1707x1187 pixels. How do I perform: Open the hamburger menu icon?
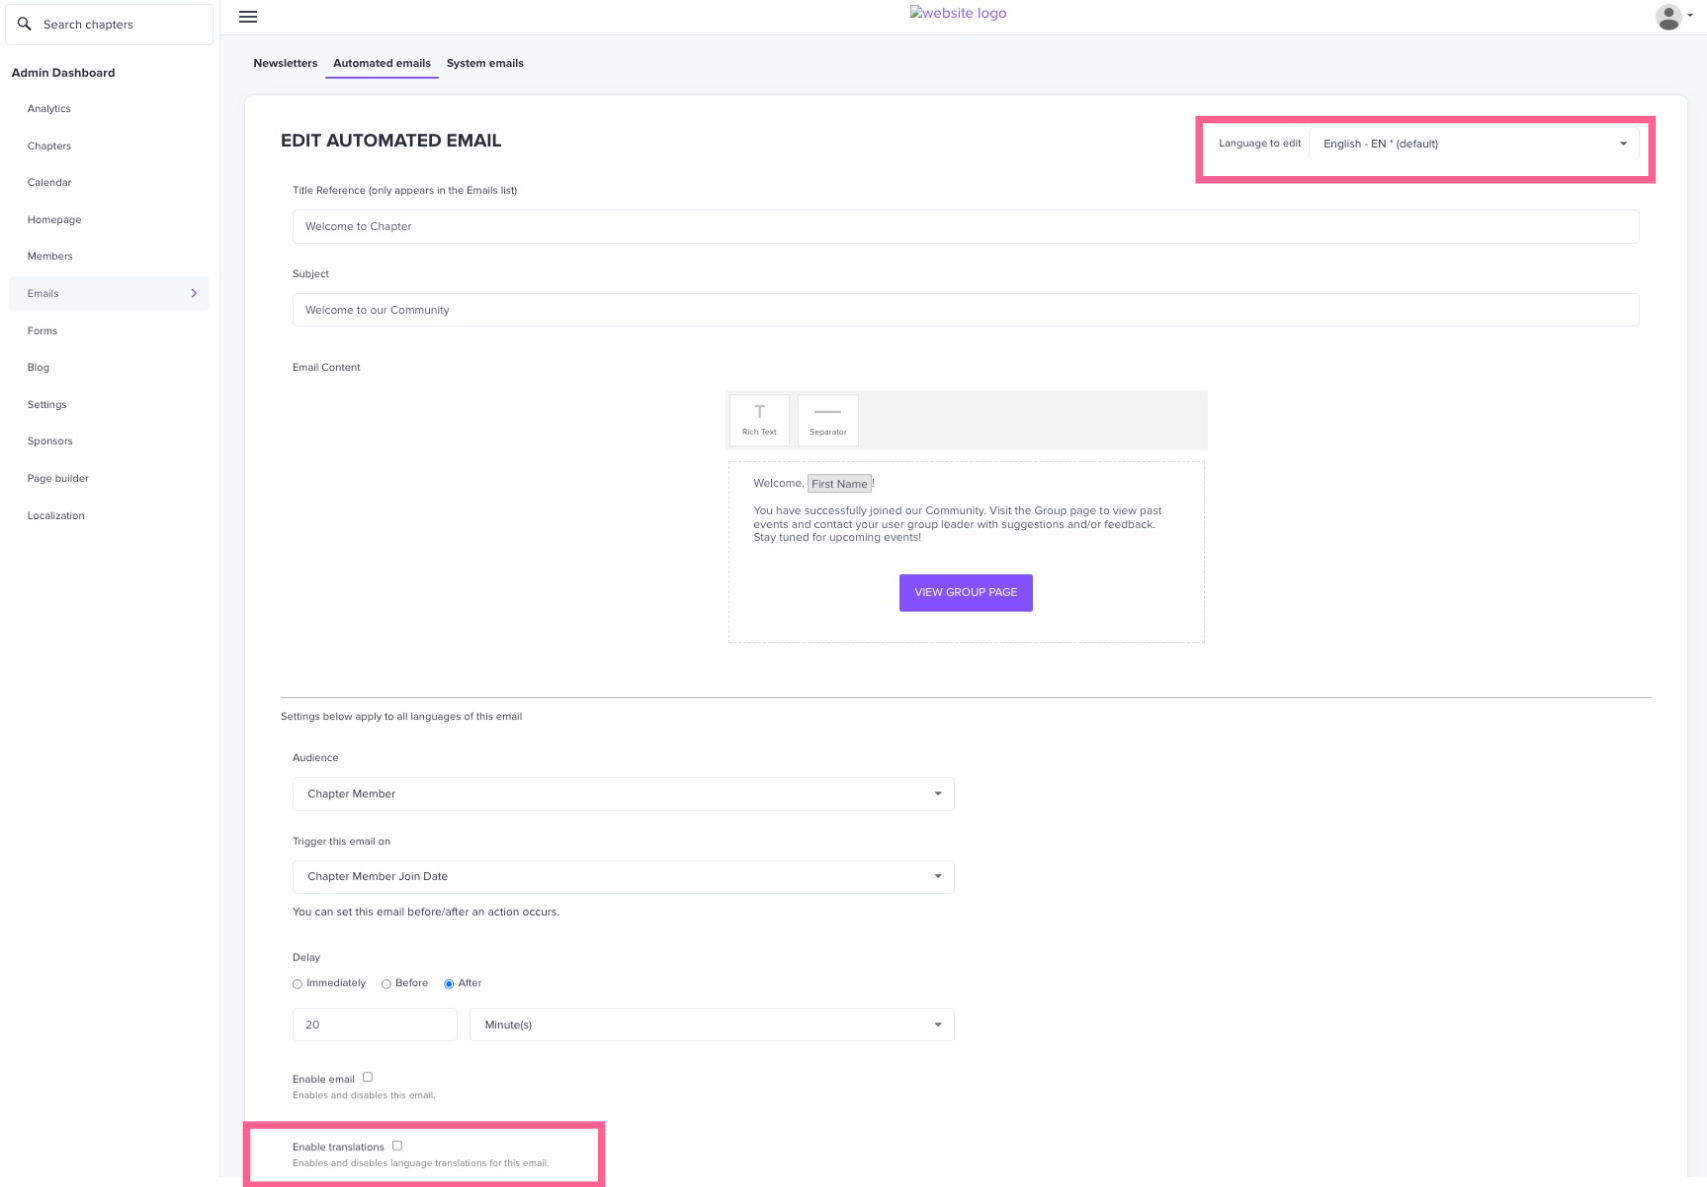248,17
